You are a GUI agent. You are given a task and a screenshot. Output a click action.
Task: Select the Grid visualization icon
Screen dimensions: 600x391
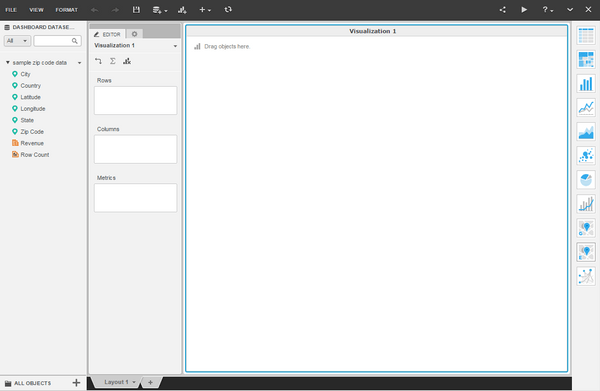tap(586, 36)
